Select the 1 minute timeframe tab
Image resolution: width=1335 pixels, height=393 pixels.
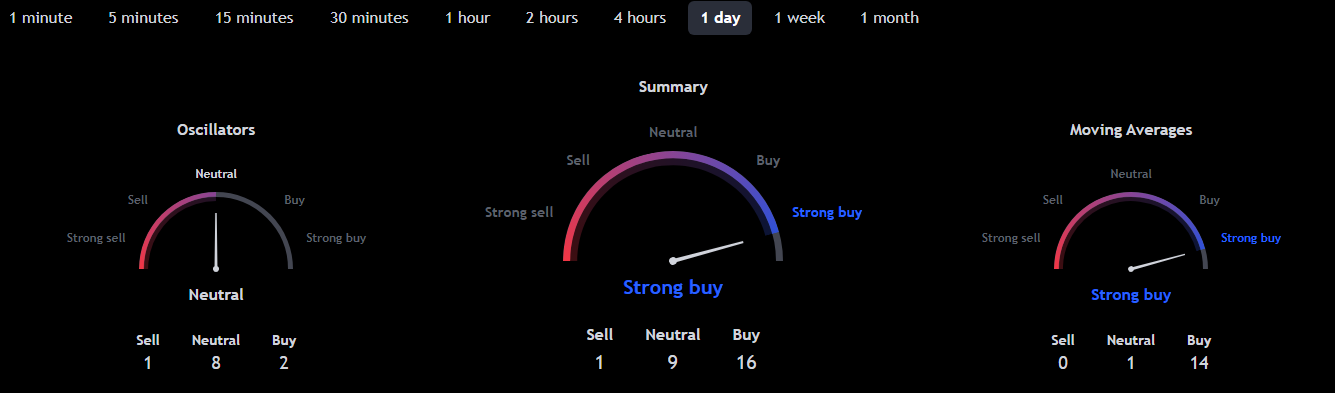[x=41, y=18]
